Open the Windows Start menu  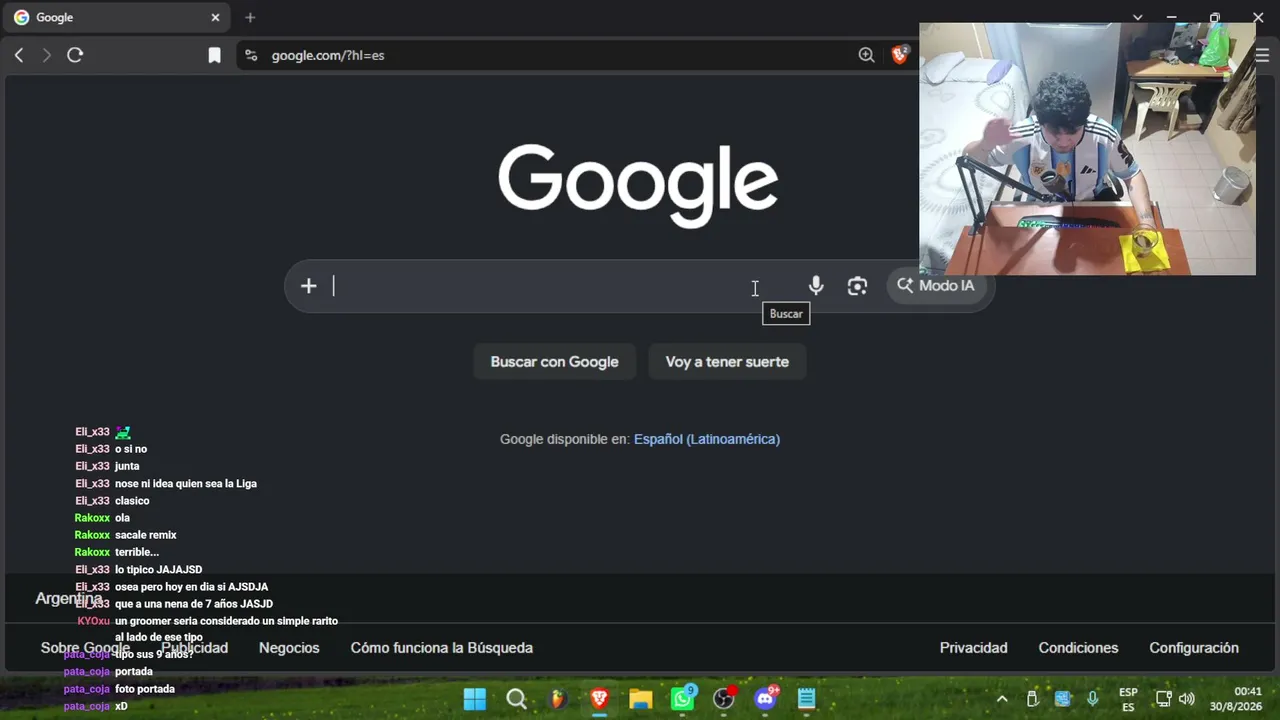[x=475, y=699]
